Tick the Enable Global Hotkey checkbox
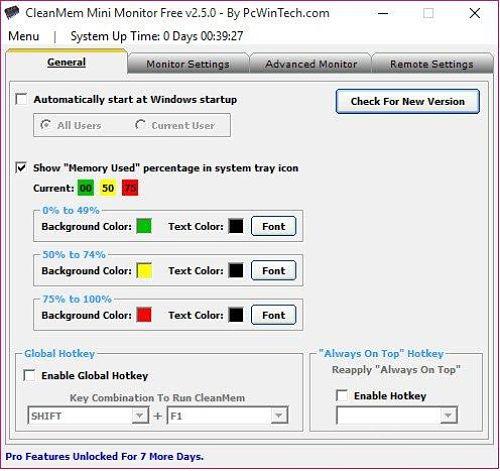 [x=29, y=375]
